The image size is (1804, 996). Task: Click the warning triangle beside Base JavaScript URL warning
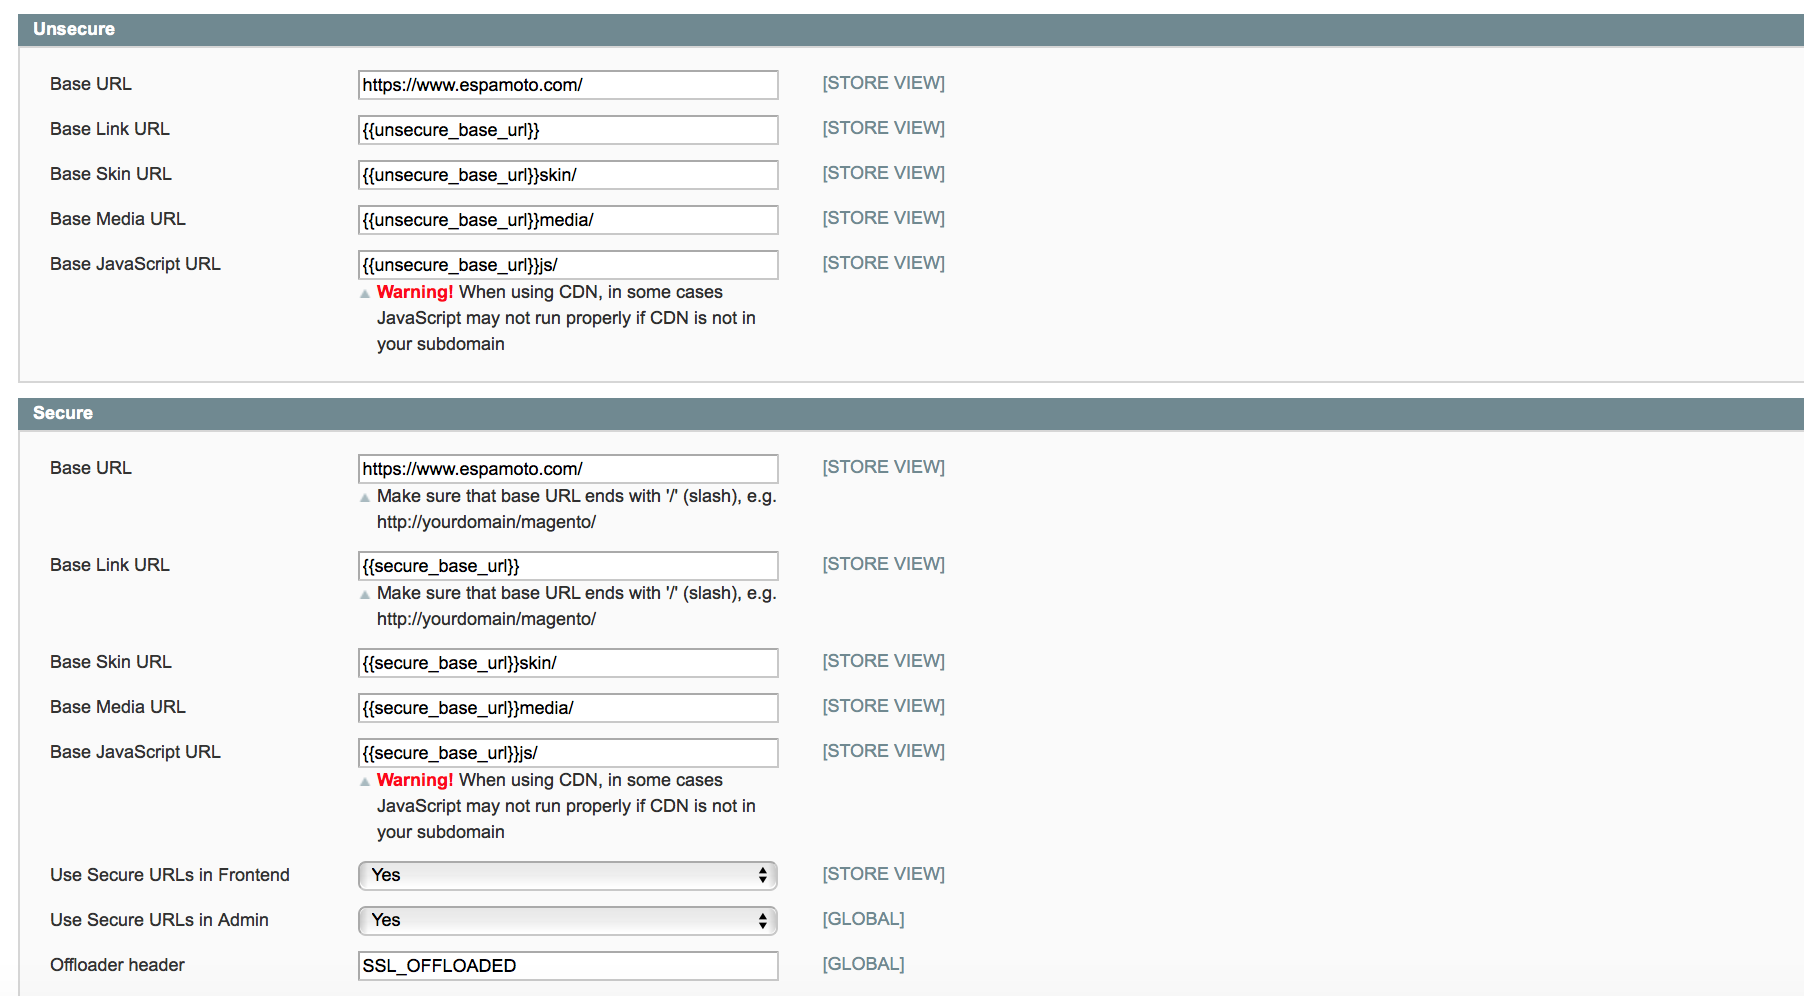point(365,292)
